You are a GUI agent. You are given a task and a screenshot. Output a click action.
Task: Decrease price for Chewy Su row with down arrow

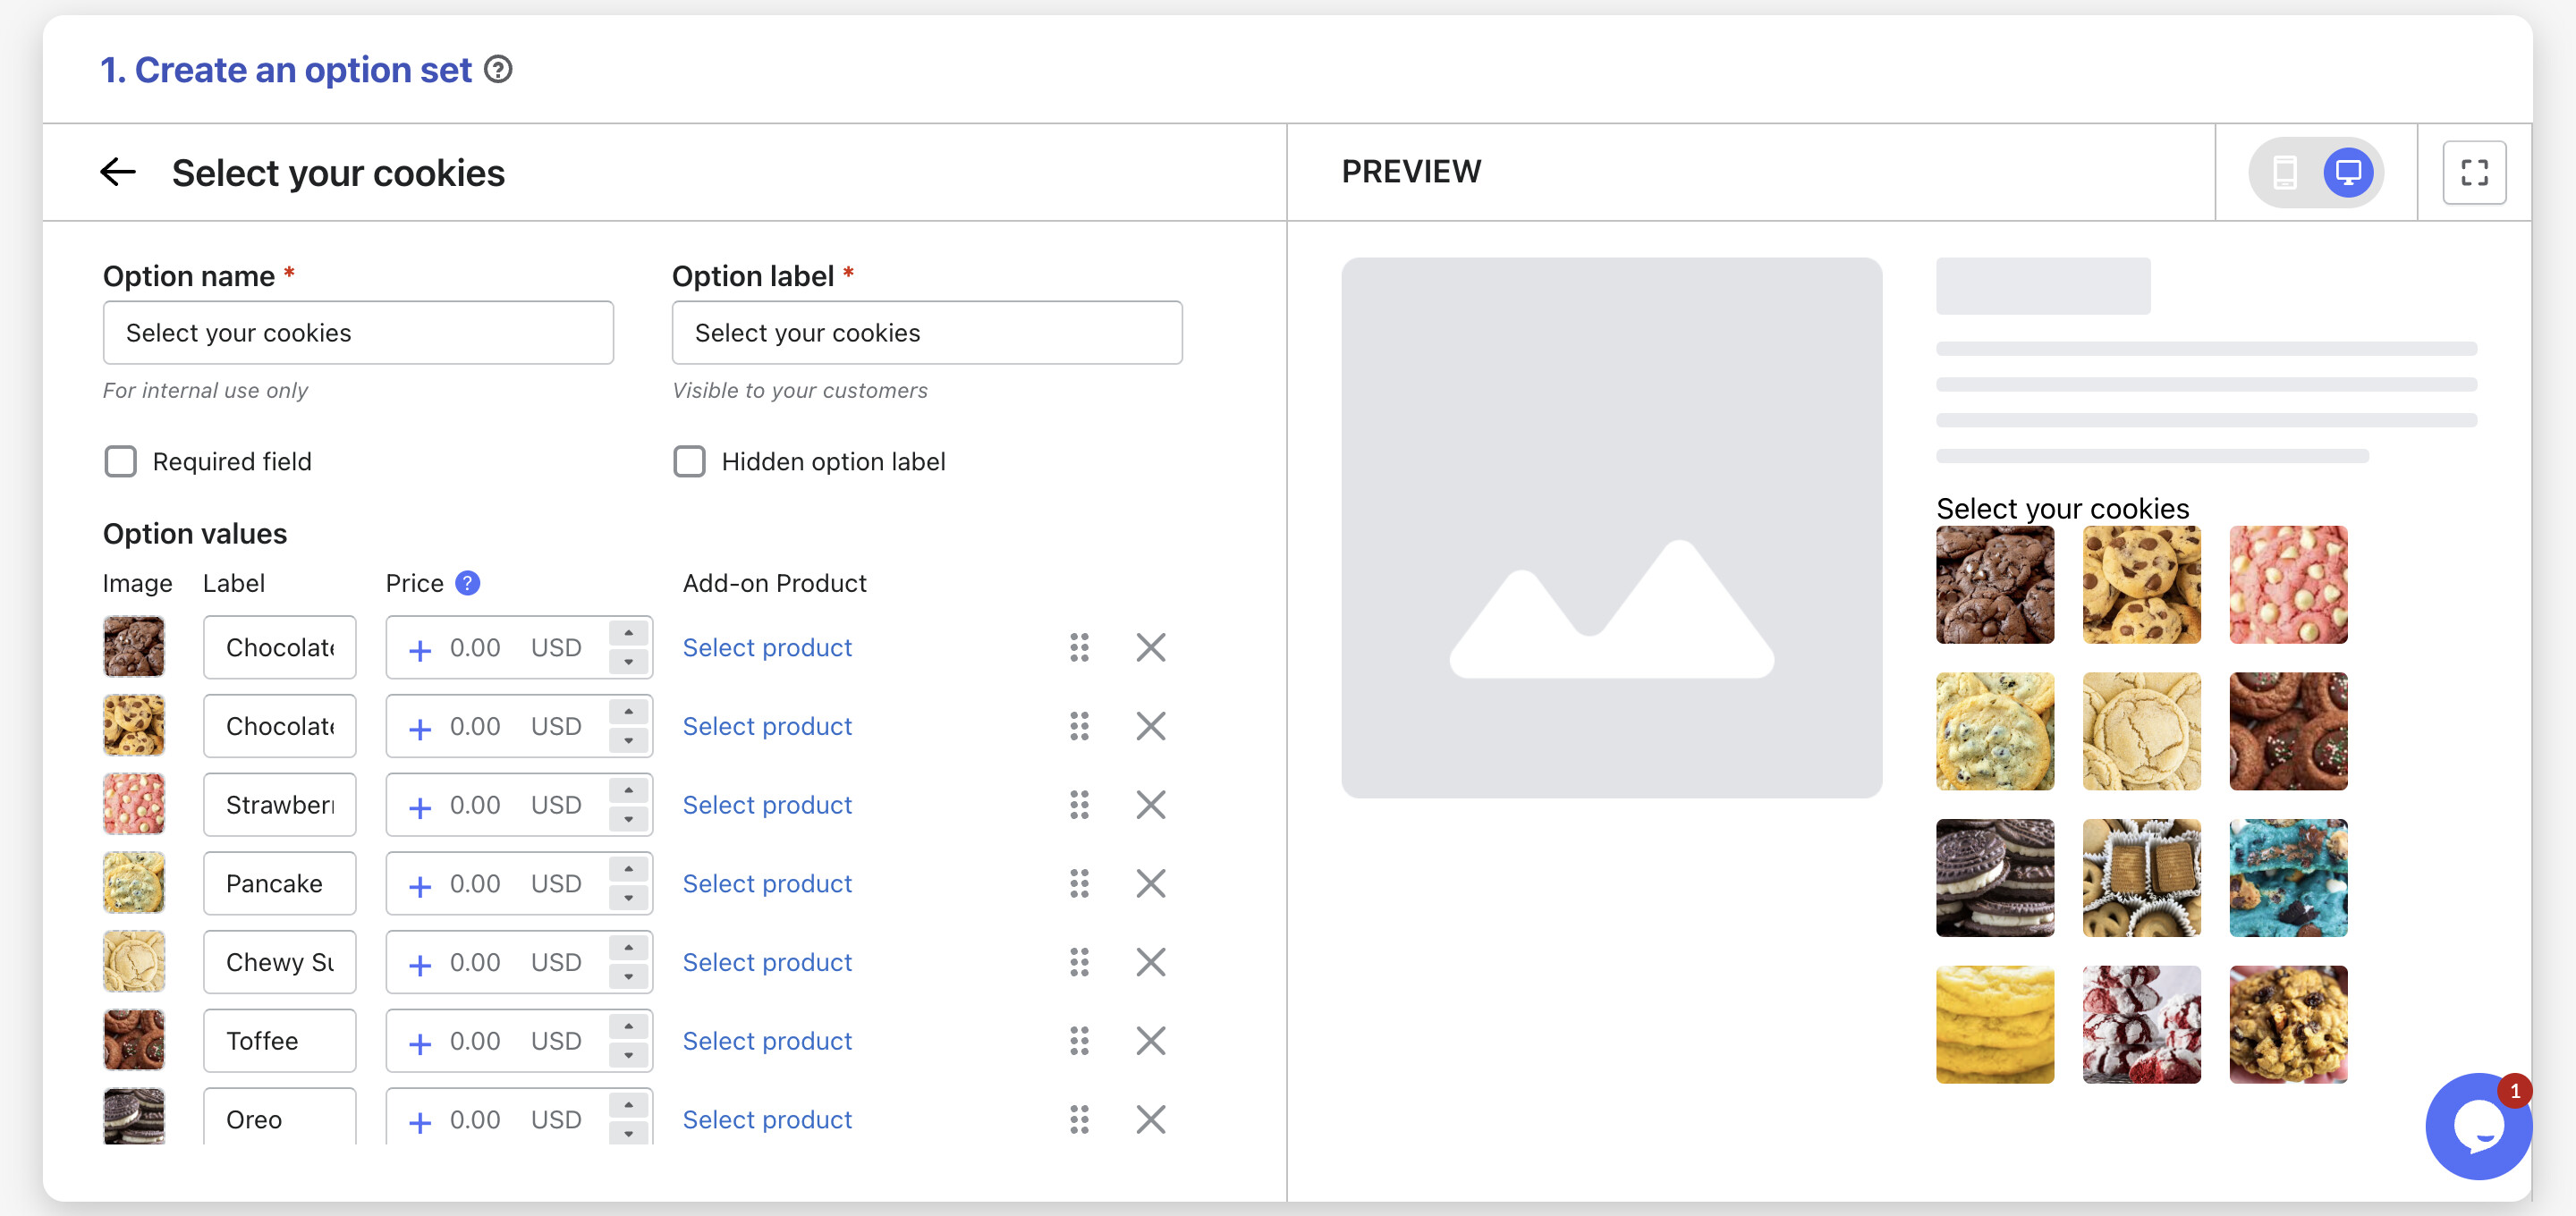[628, 977]
